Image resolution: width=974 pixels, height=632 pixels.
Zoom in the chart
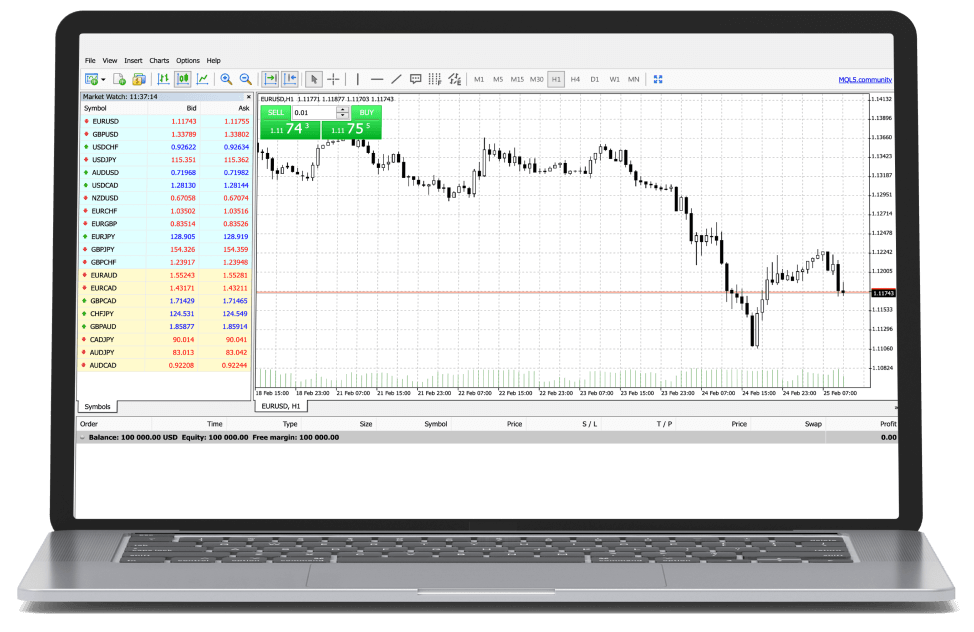[x=227, y=79]
